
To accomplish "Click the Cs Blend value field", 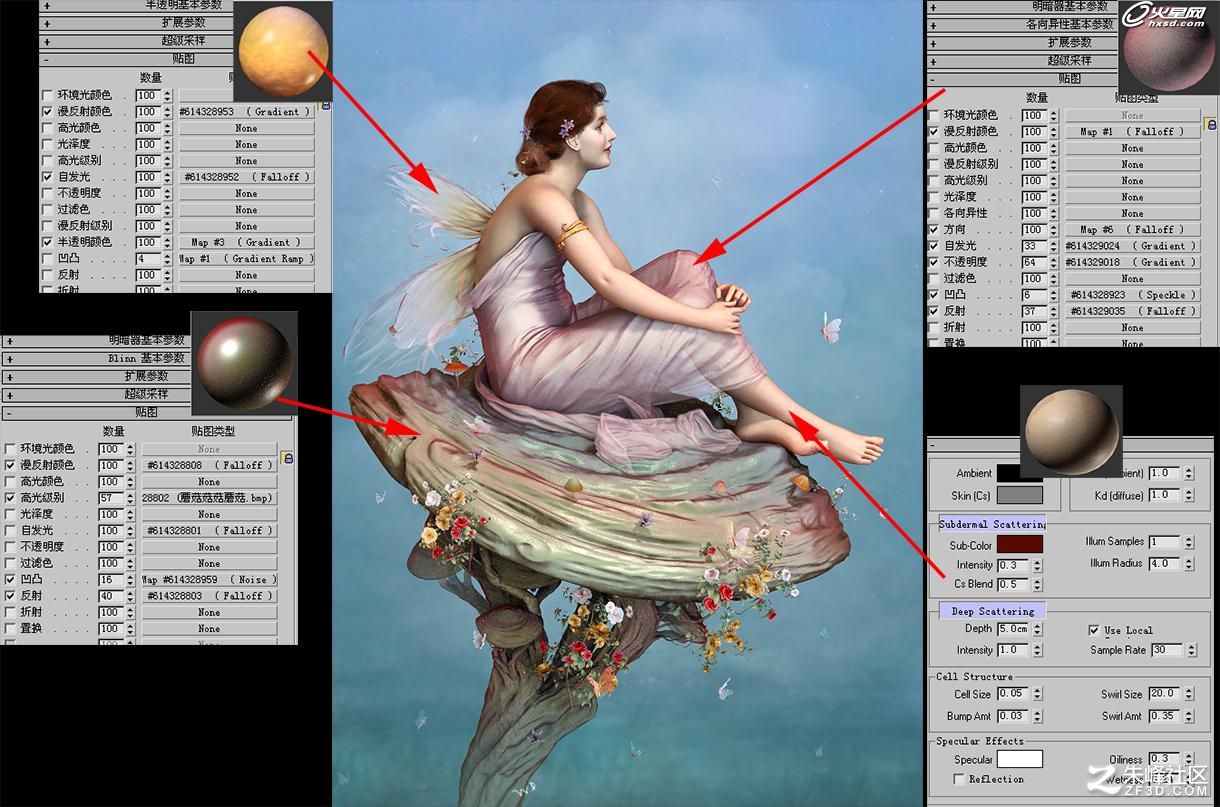I will click(1013, 584).
